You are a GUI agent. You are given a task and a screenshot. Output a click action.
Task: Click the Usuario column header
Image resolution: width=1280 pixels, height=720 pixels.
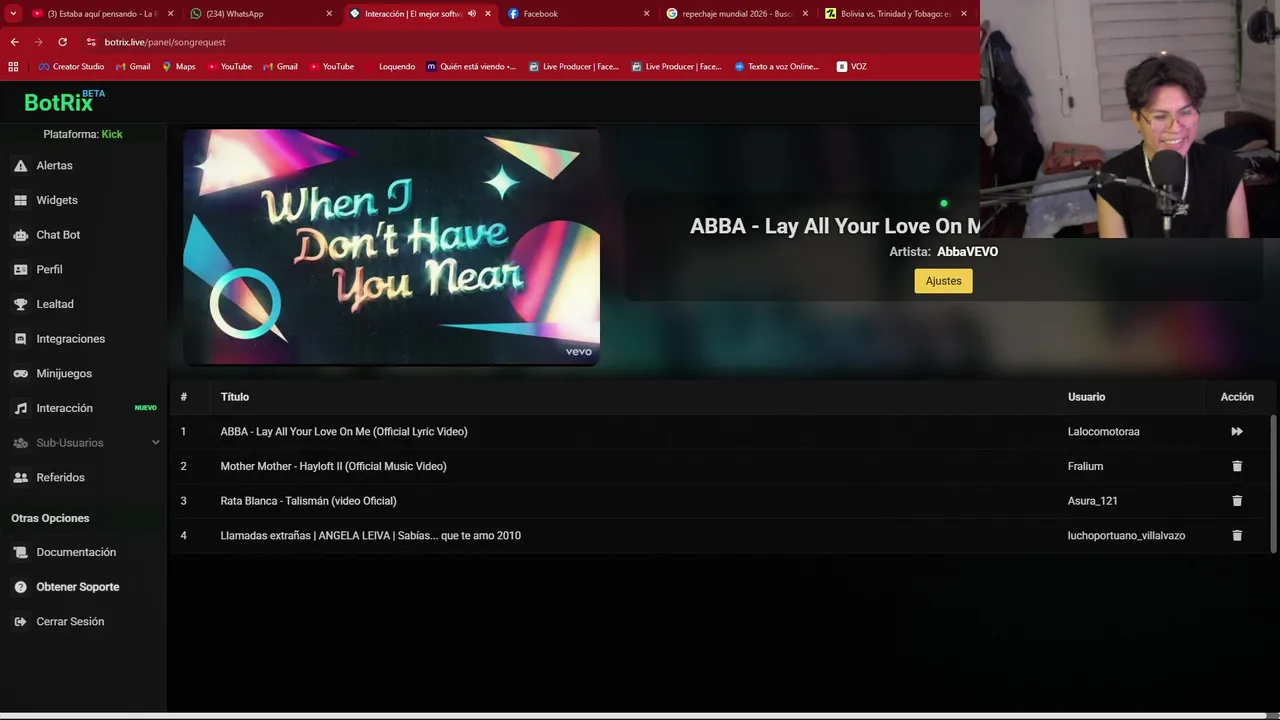coord(1086,397)
